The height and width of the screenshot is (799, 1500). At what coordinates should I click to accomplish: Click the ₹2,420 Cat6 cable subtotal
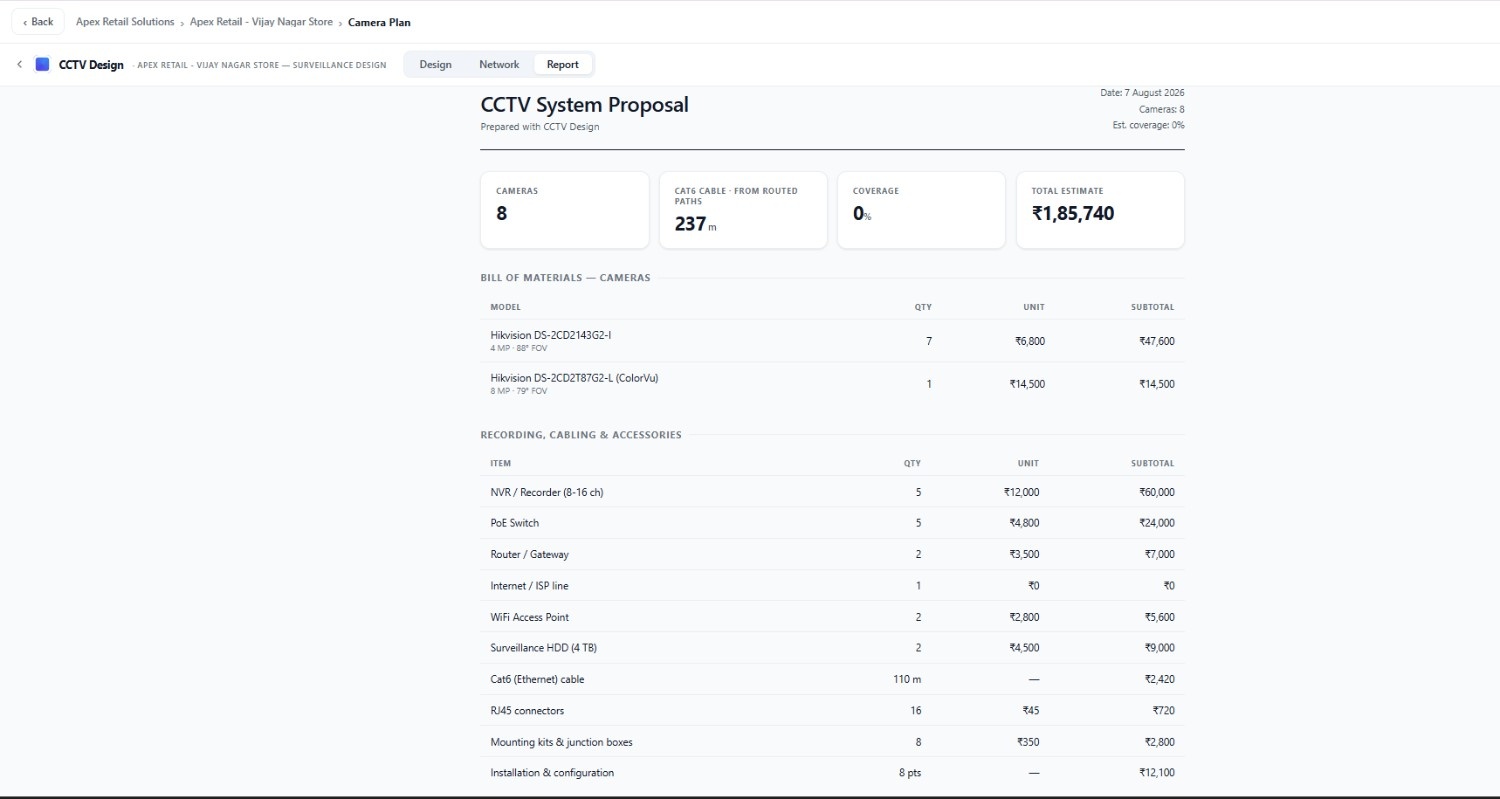(x=1159, y=679)
